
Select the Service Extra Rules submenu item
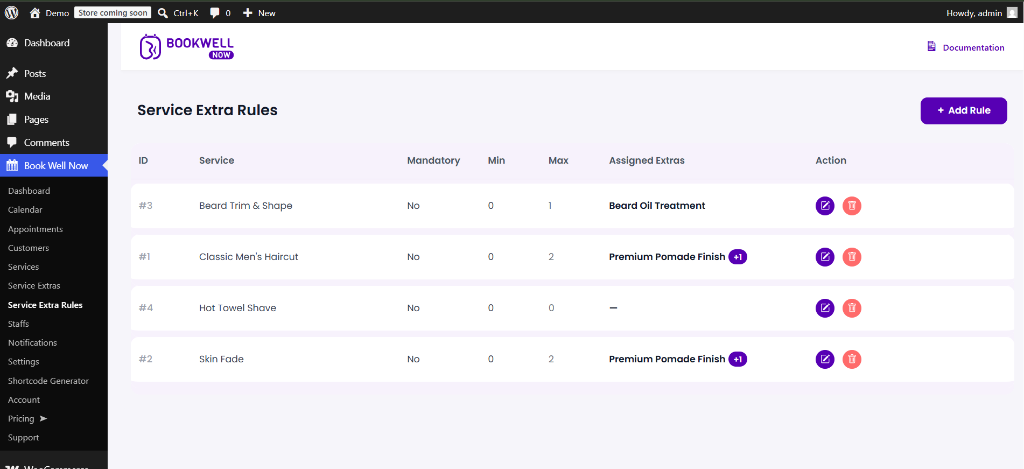point(45,304)
